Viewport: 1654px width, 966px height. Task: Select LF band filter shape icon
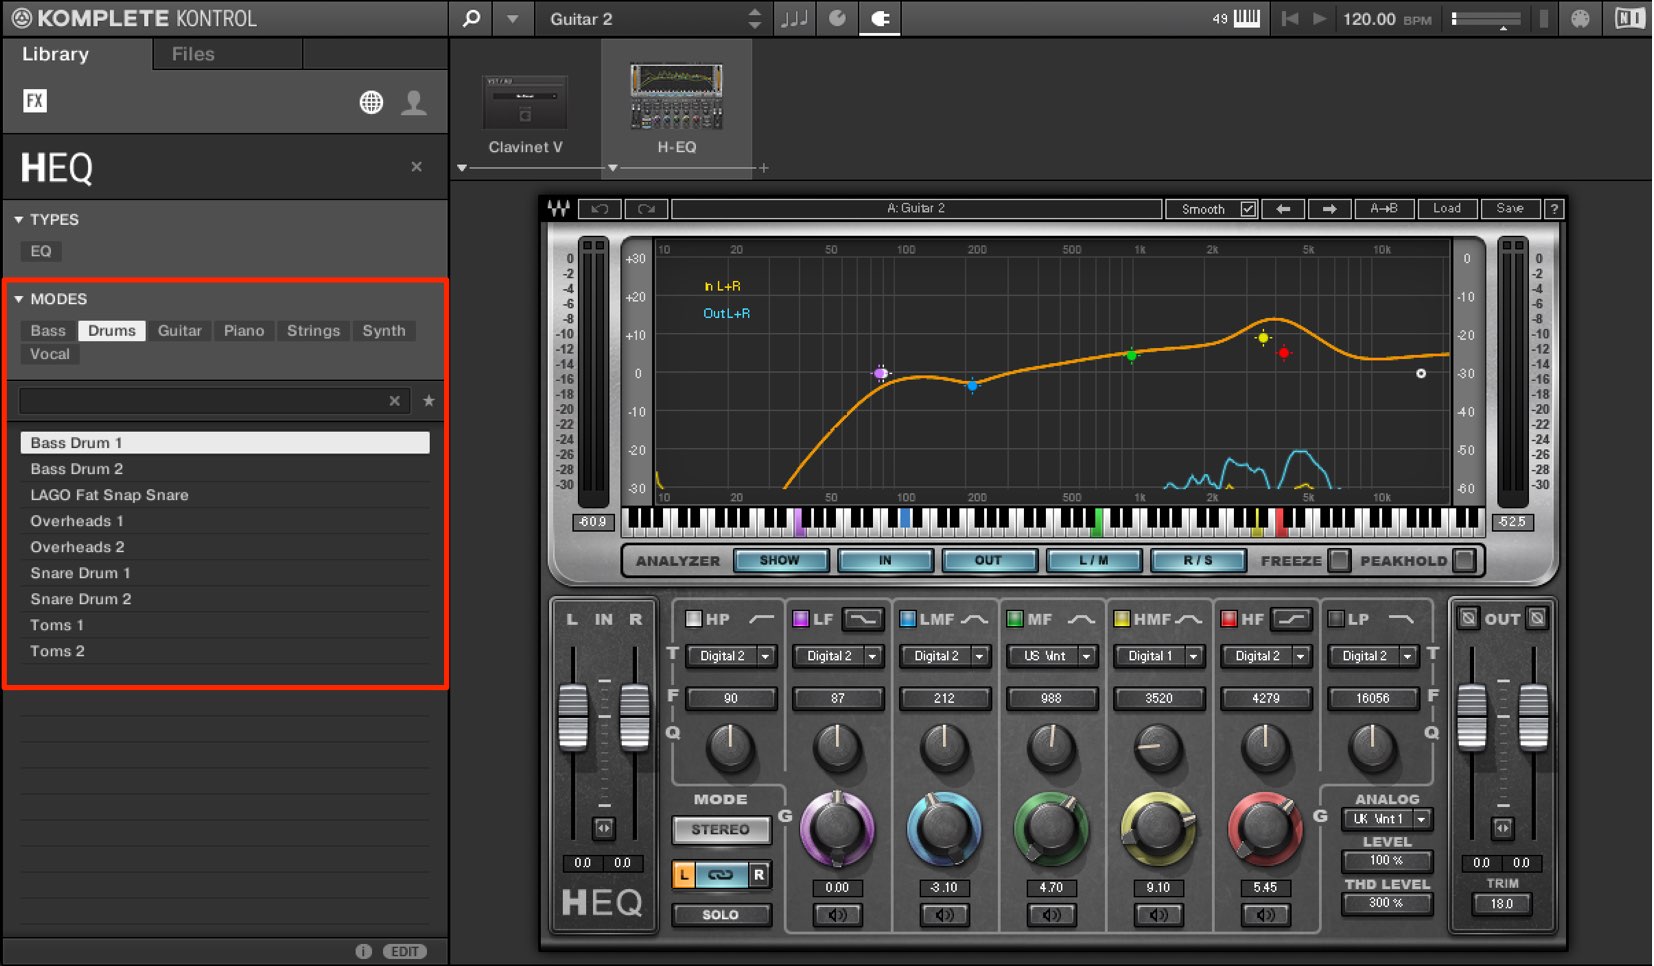[x=862, y=619]
